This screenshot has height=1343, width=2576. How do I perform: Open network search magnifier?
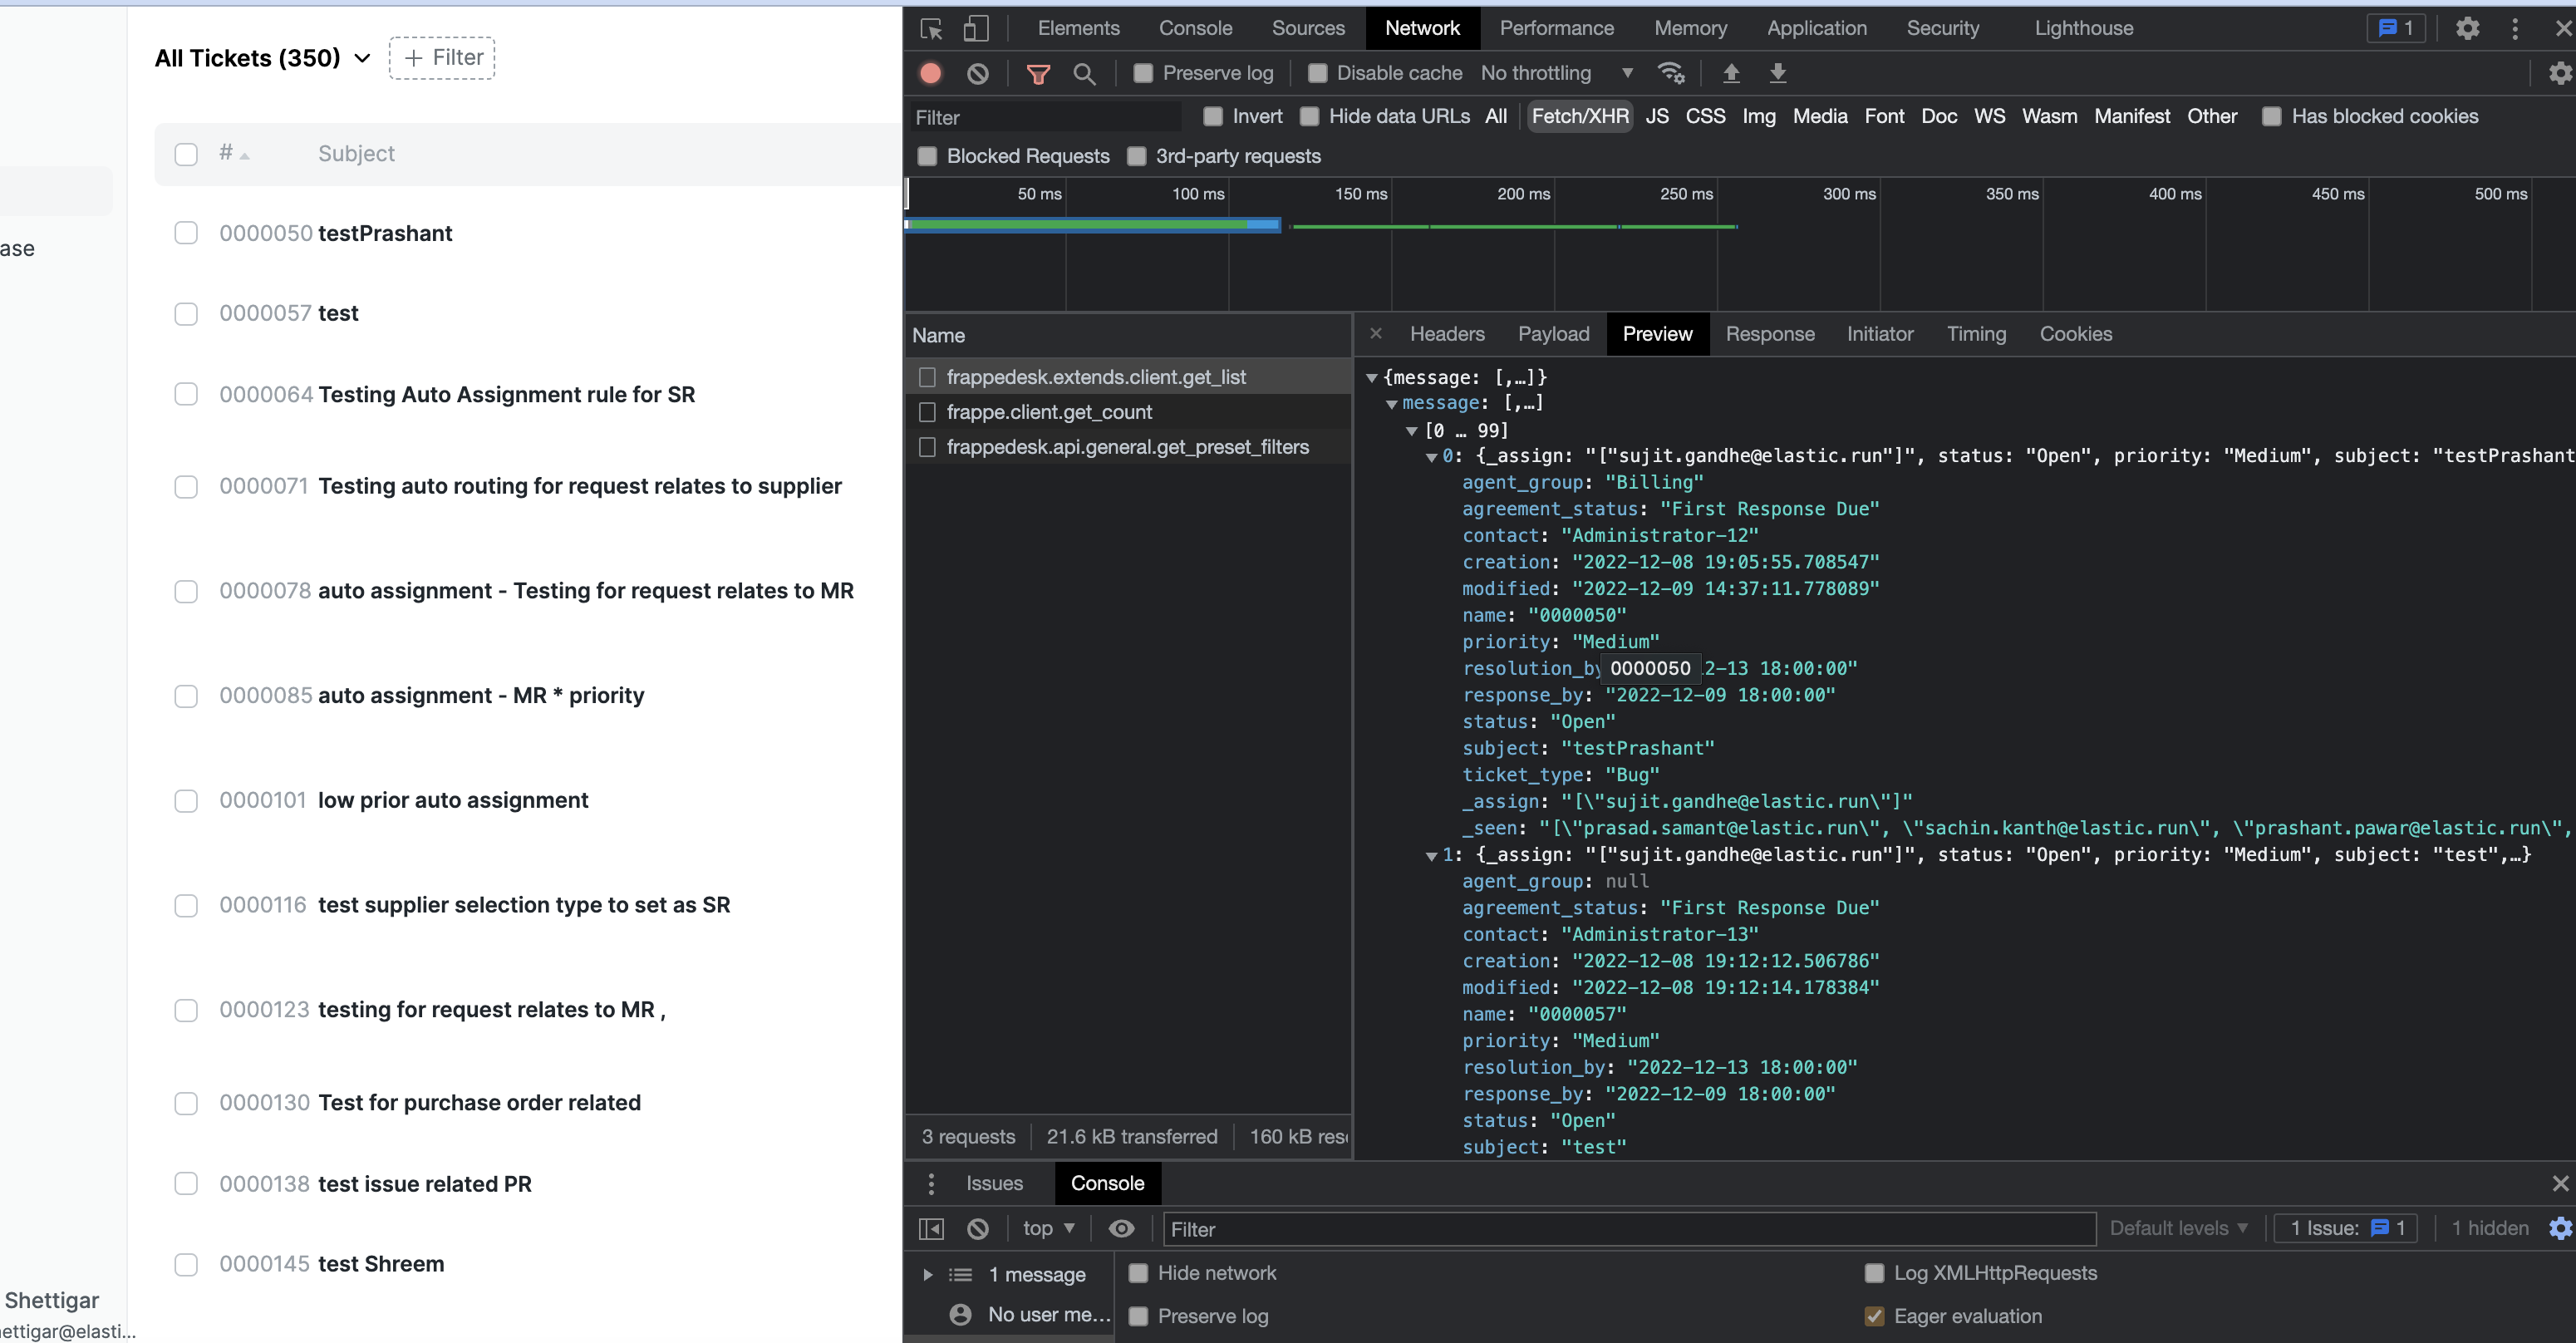tap(1084, 73)
